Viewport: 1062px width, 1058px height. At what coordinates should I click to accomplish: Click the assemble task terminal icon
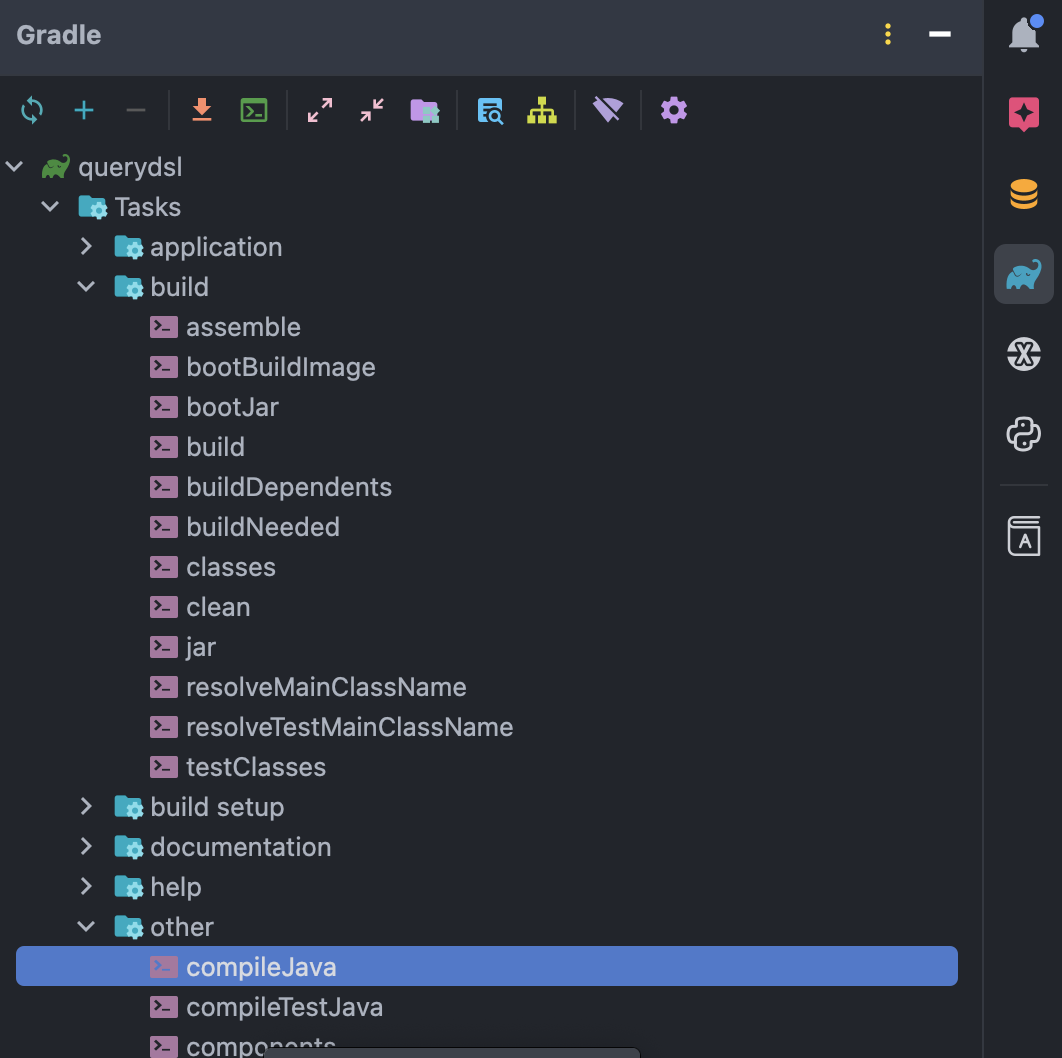(164, 327)
